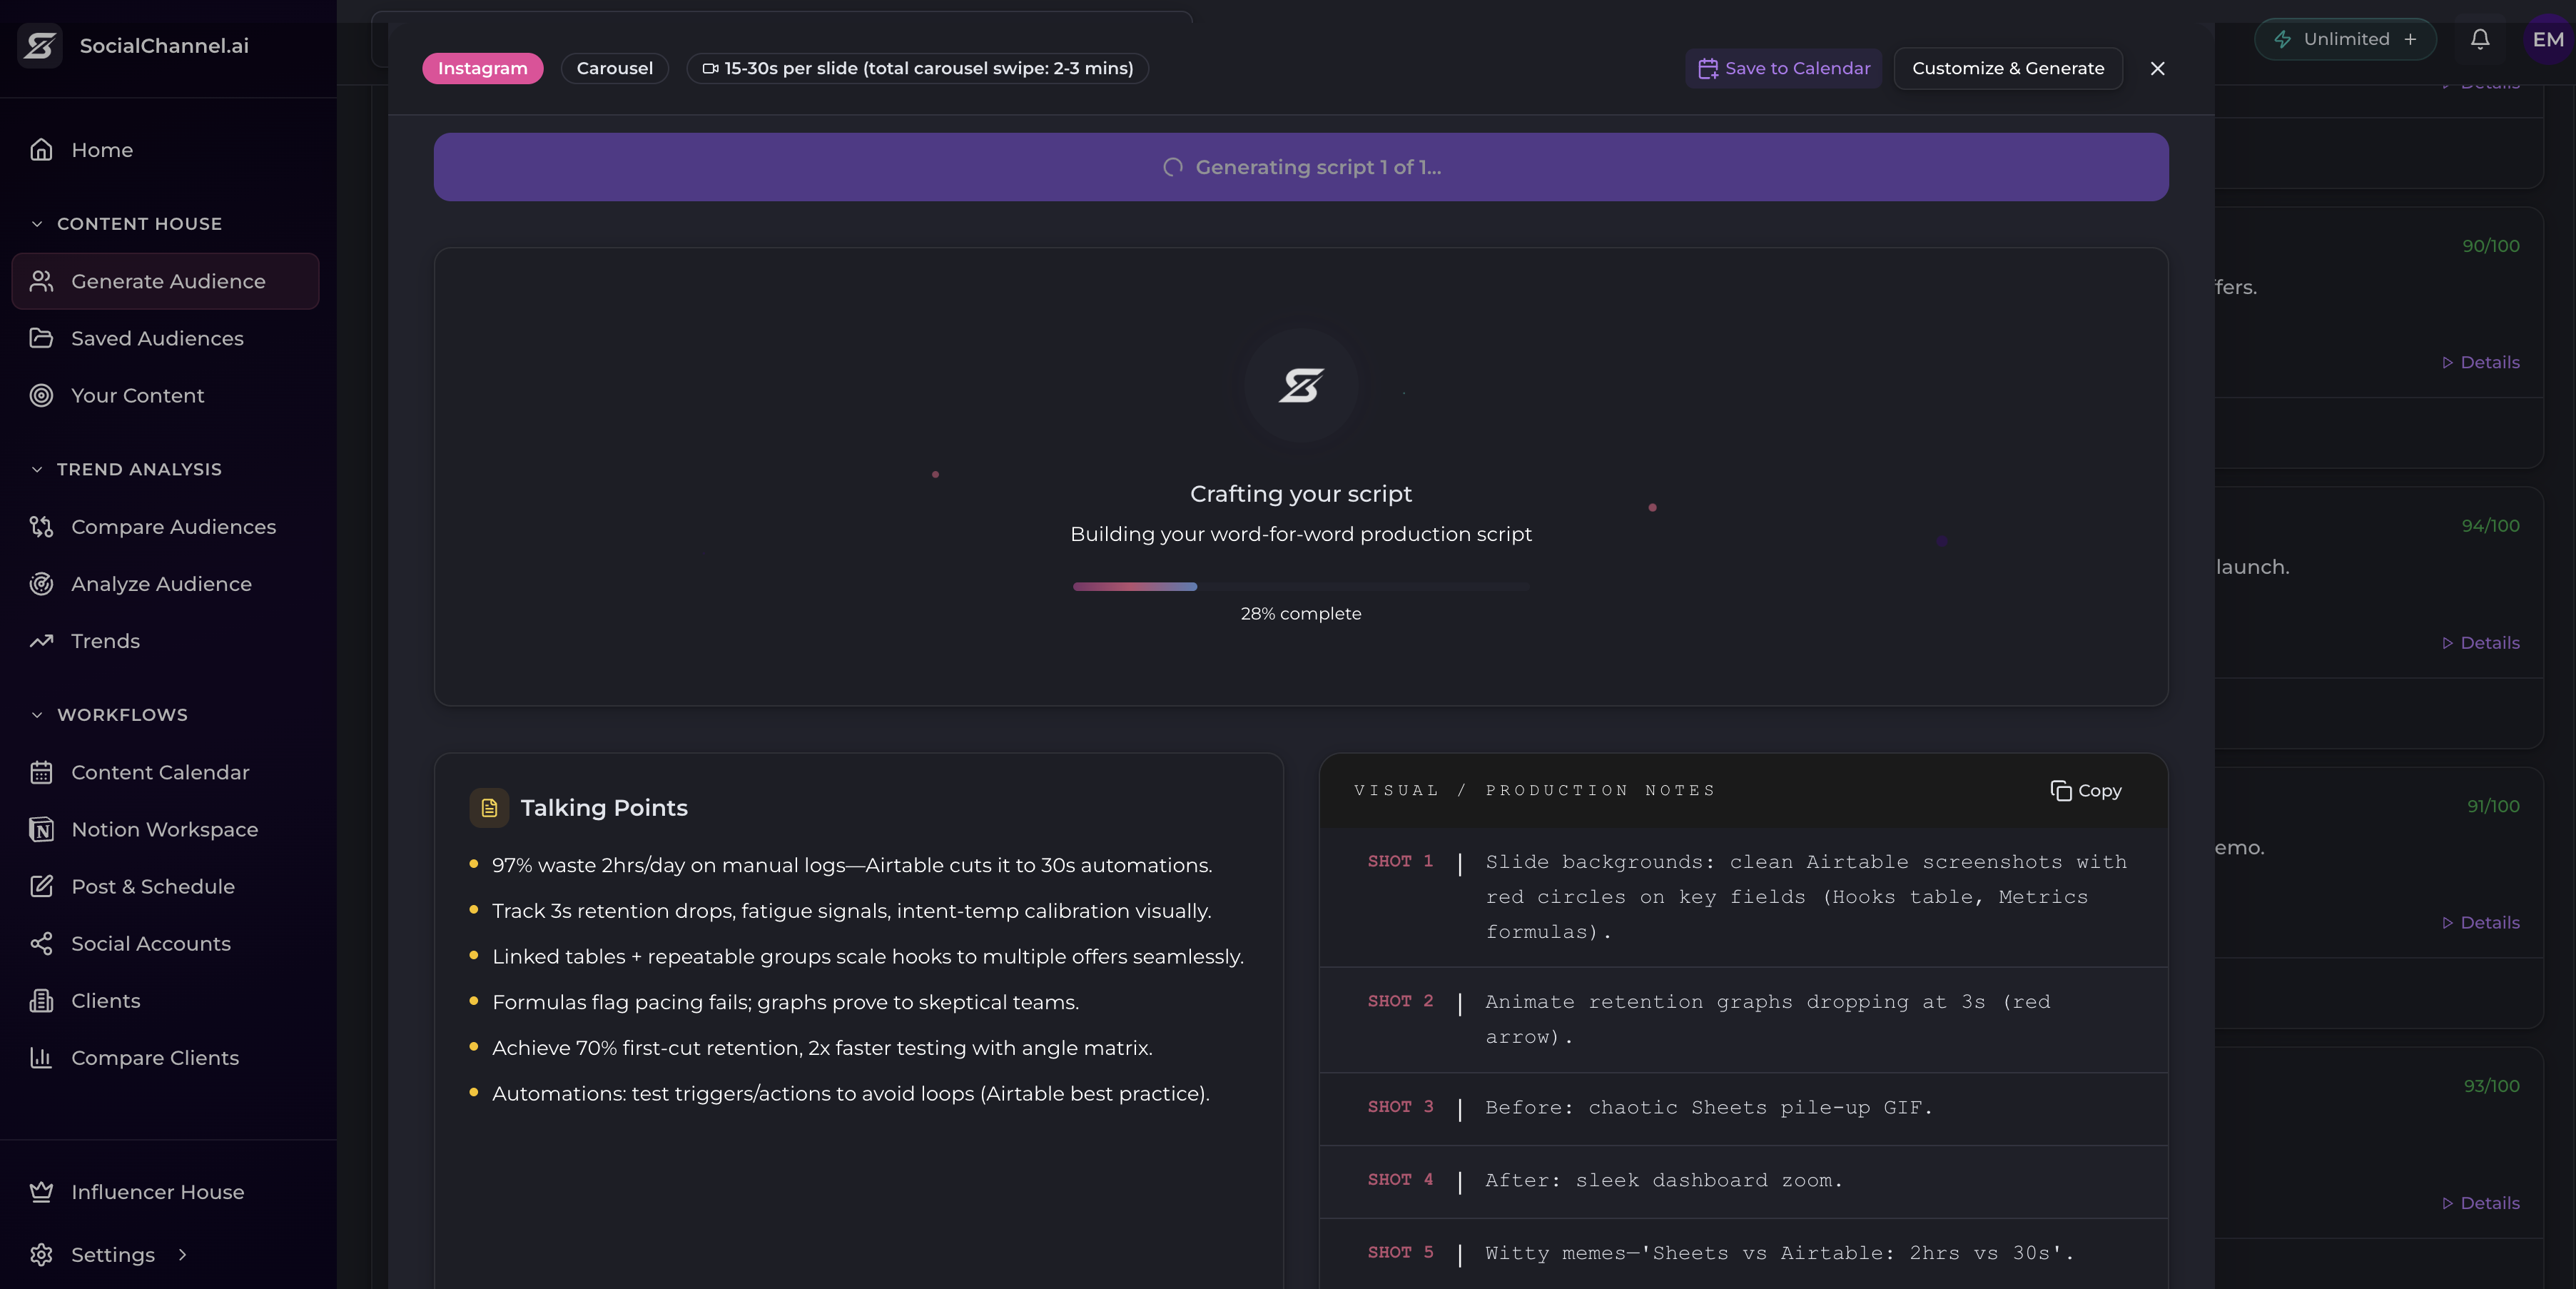
Task: Click talking point about Formulas flag pacing fails
Action: click(785, 1002)
